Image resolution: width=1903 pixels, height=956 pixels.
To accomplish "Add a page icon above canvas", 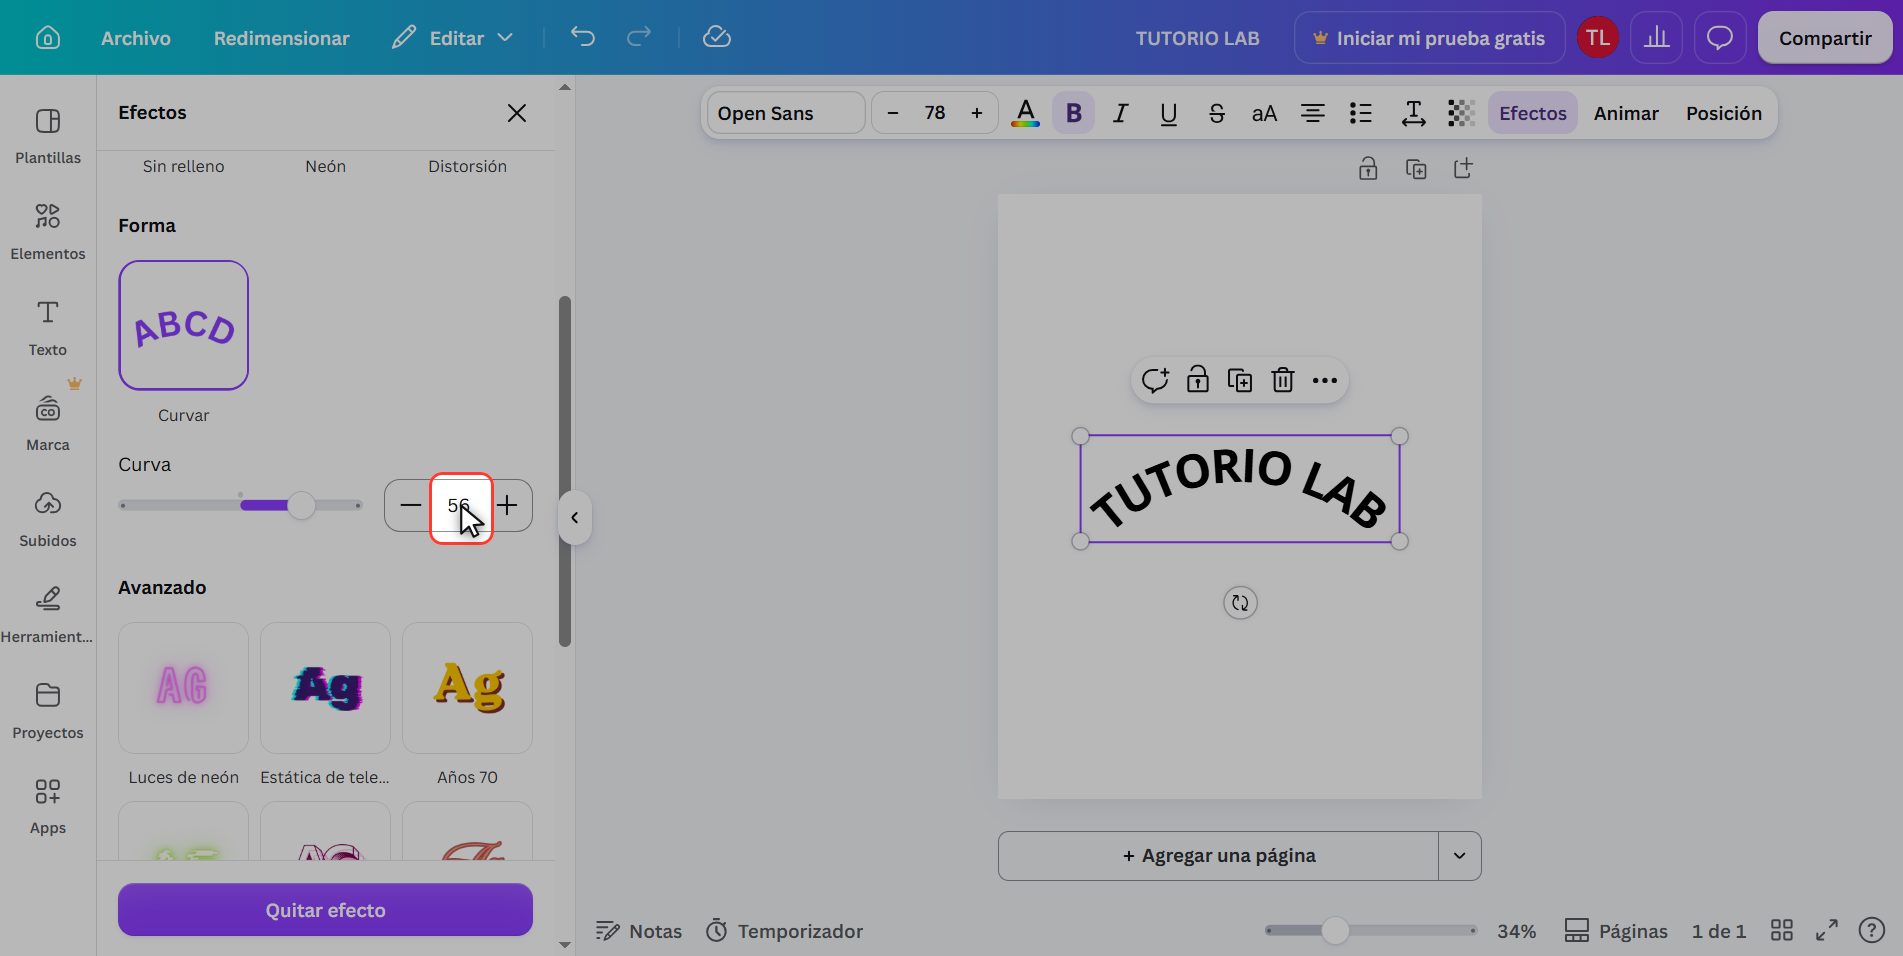I will coord(1463,168).
